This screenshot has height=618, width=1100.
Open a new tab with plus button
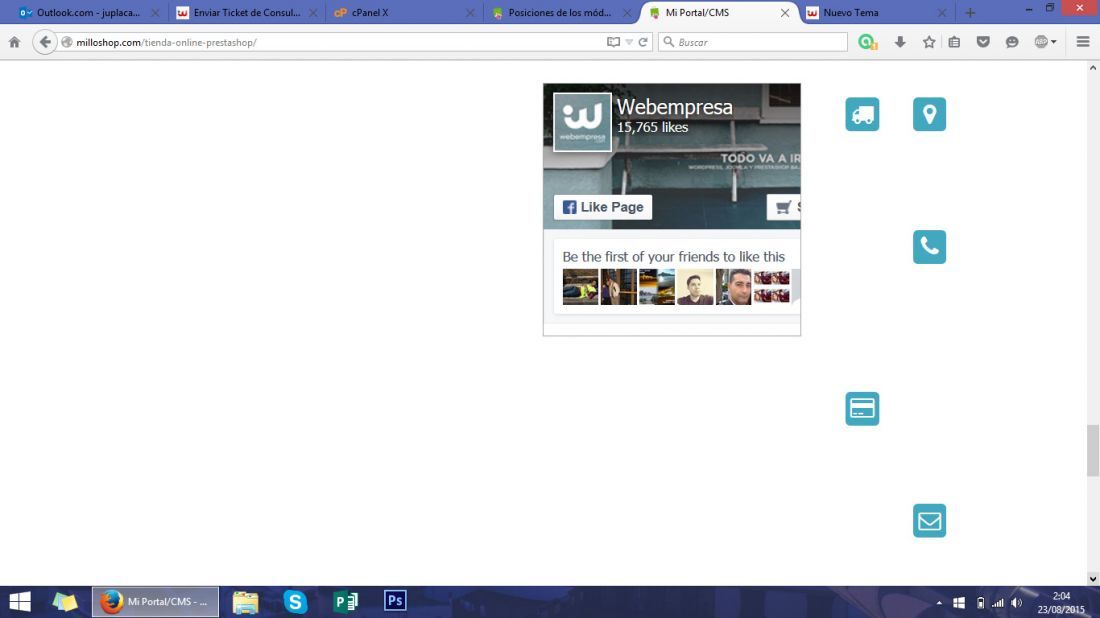[x=970, y=13]
